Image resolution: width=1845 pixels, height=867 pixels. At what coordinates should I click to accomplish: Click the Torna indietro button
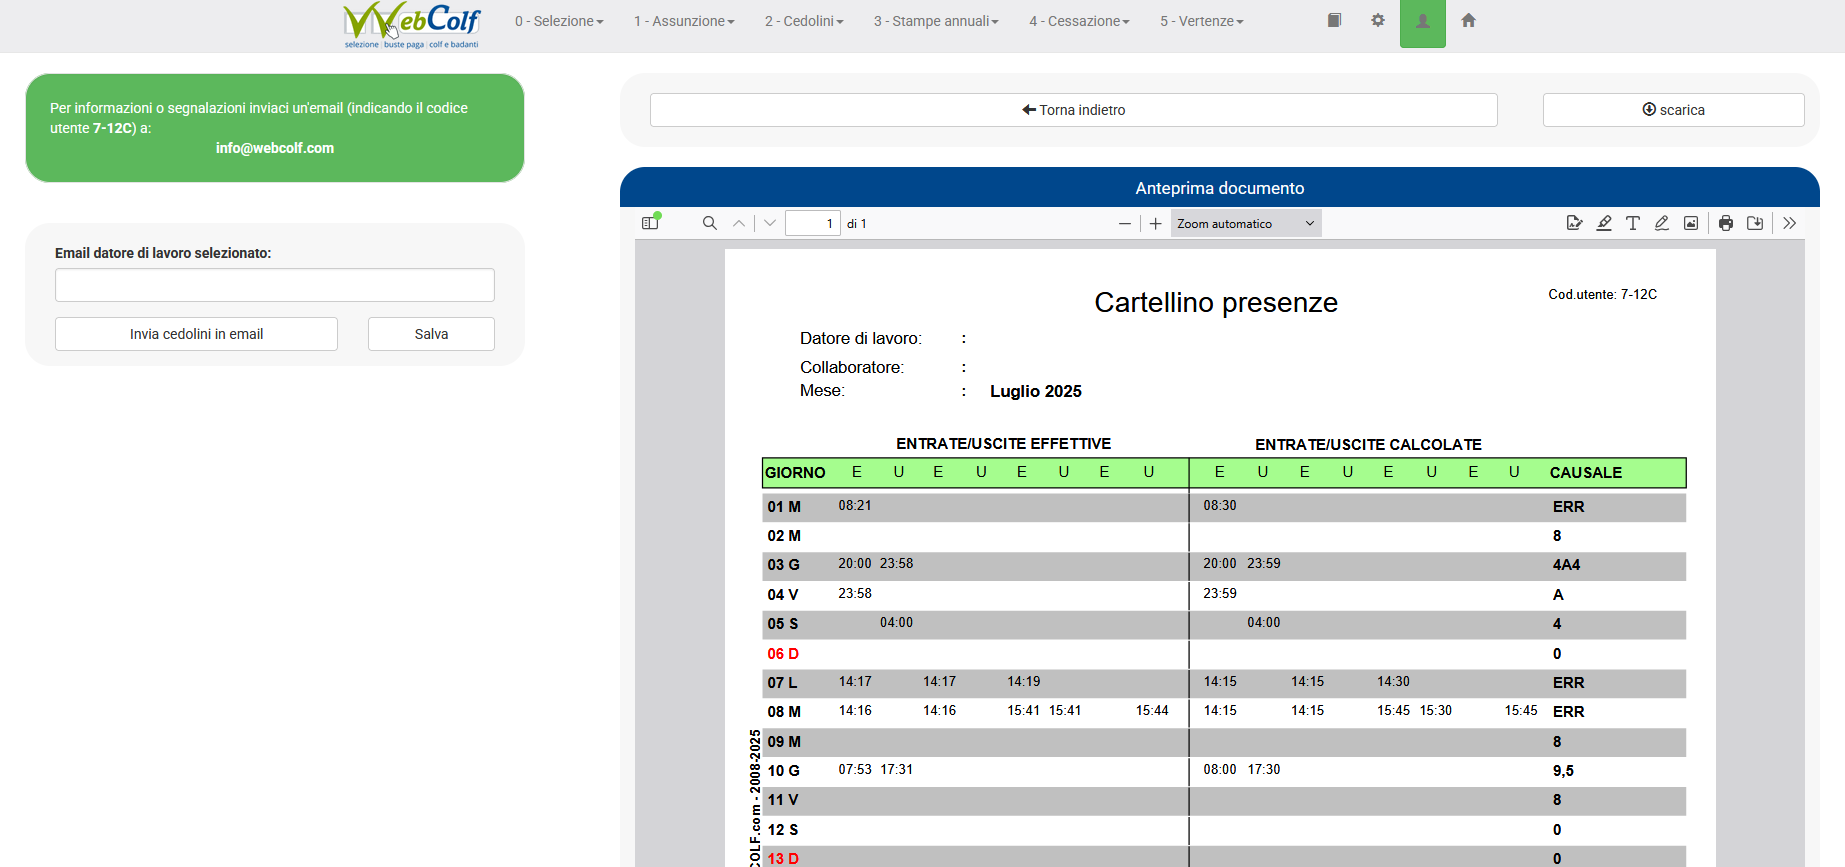click(1073, 110)
